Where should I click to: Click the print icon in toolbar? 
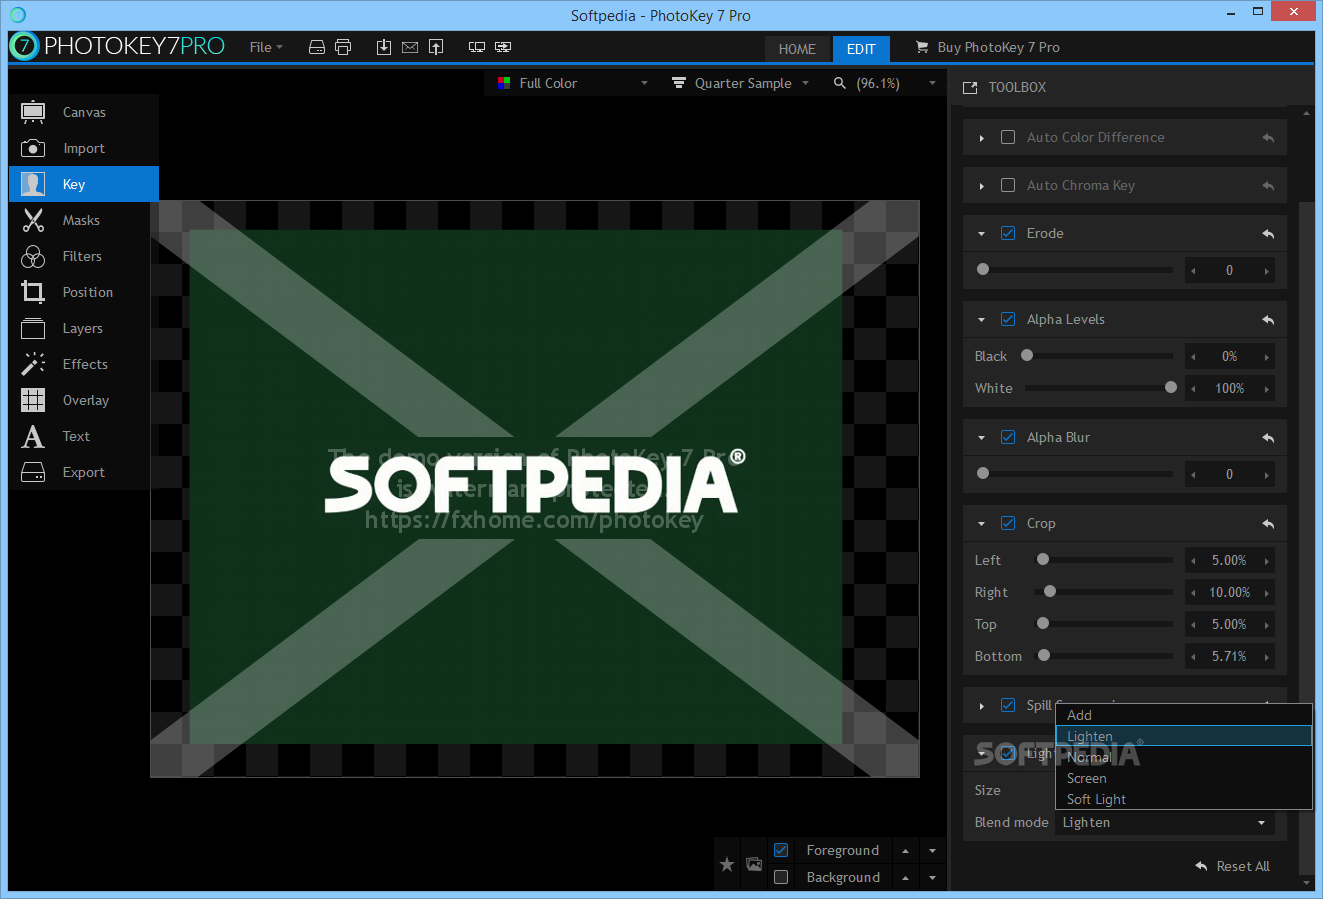(x=343, y=47)
